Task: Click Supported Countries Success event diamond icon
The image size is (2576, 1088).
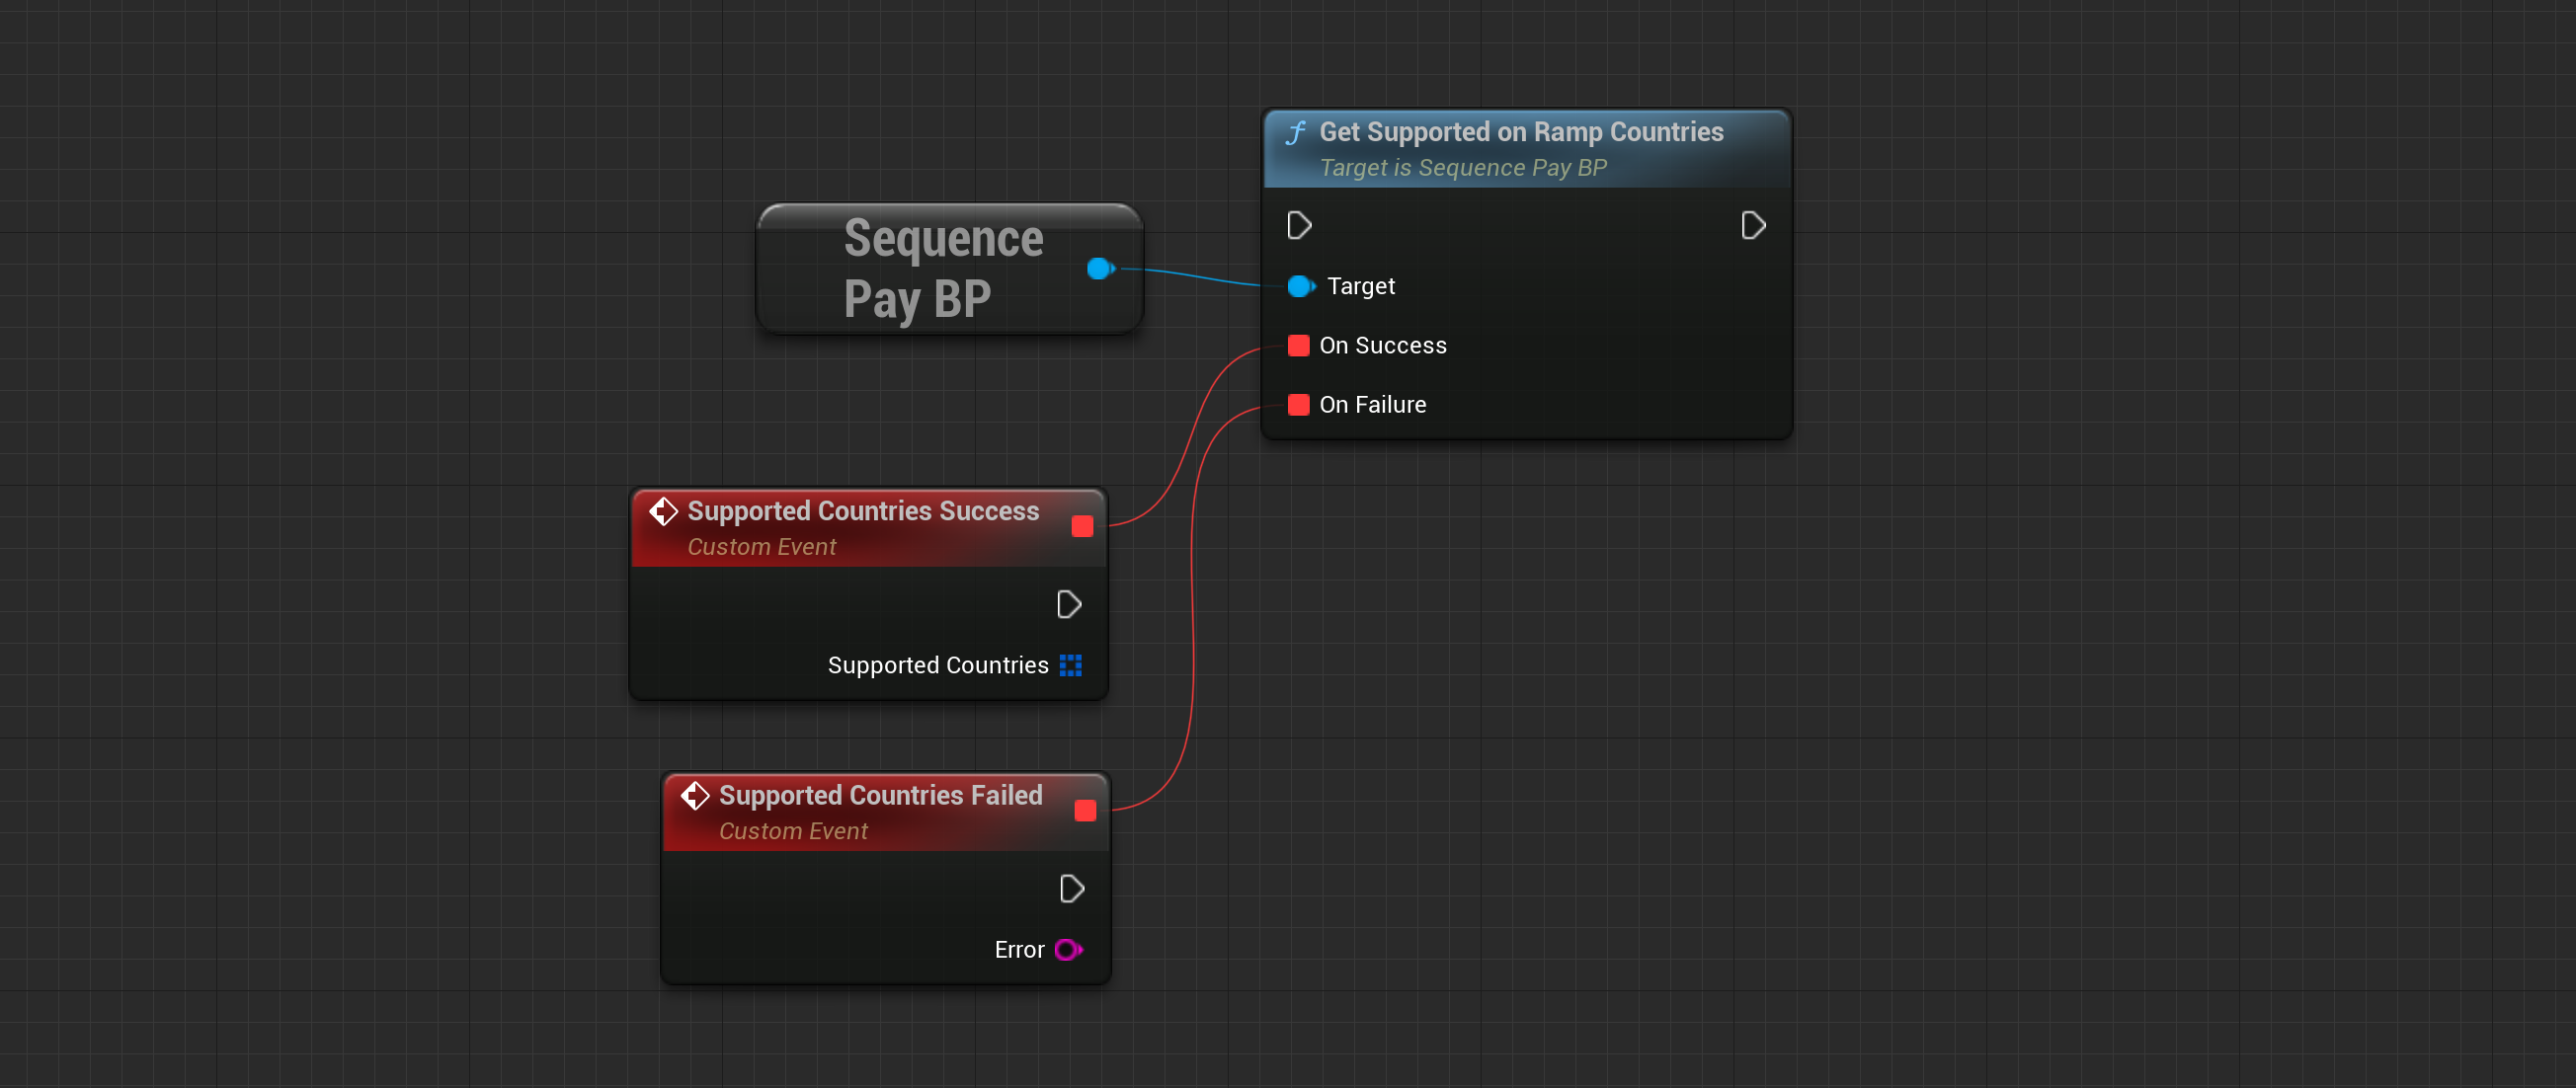Action: [663, 512]
